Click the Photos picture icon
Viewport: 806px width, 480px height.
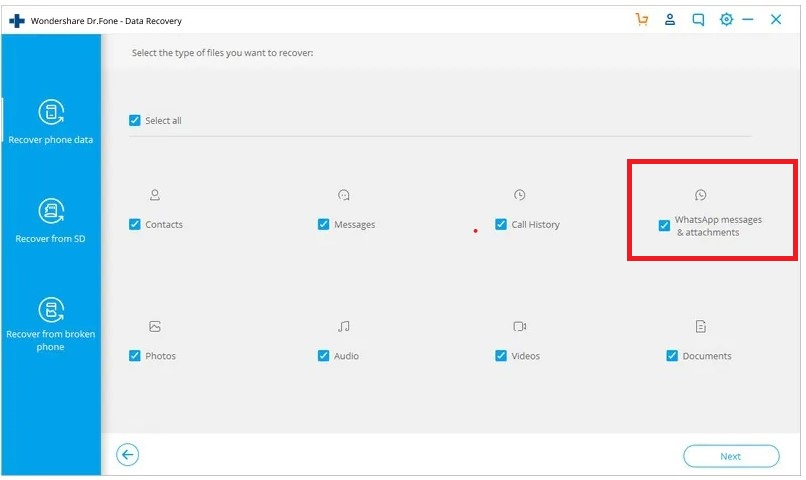click(155, 326)
